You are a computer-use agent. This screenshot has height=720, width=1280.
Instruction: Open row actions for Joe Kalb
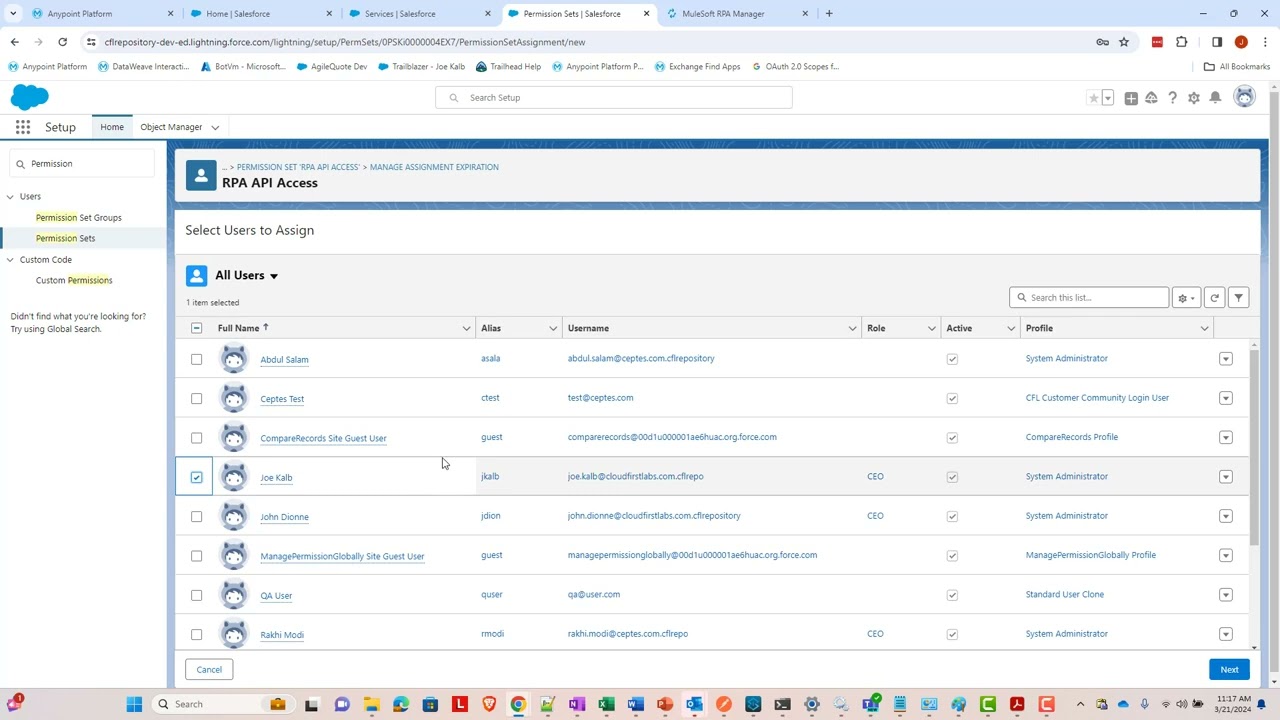1226,477
